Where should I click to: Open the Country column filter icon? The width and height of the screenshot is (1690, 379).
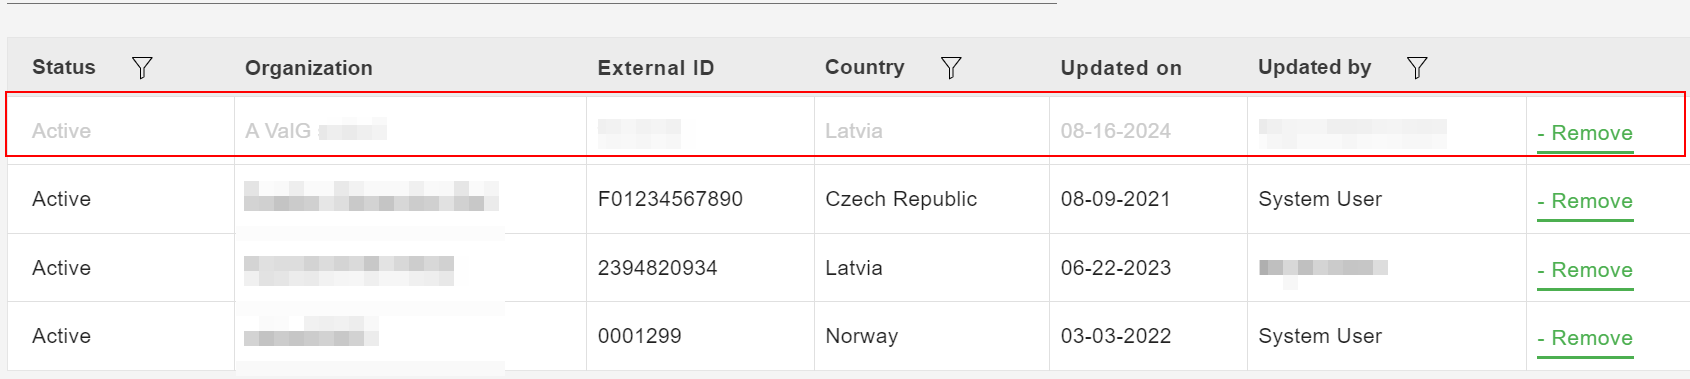pyautogui.click(x=951, y=67)
